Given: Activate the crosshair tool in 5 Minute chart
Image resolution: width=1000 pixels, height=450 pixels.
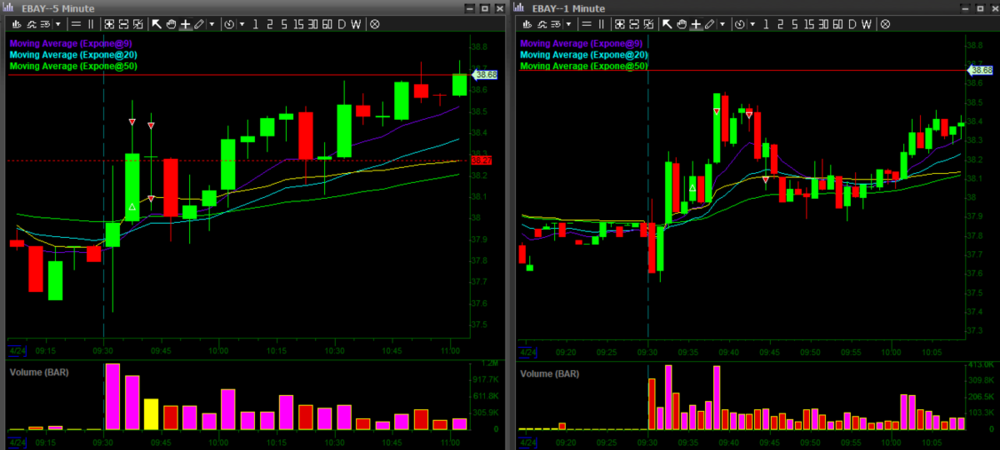Looking at the screenshot, I should click(185, 24).
